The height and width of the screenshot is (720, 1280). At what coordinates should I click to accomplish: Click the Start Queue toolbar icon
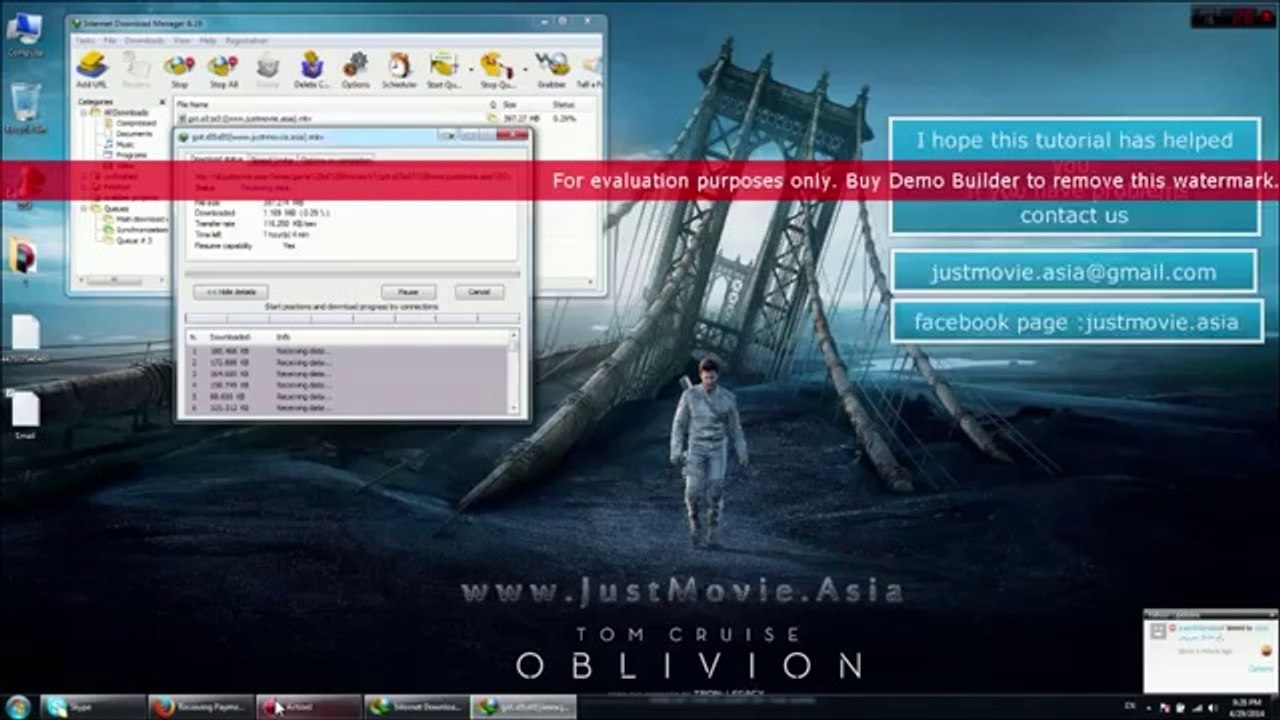coord(443,71)
